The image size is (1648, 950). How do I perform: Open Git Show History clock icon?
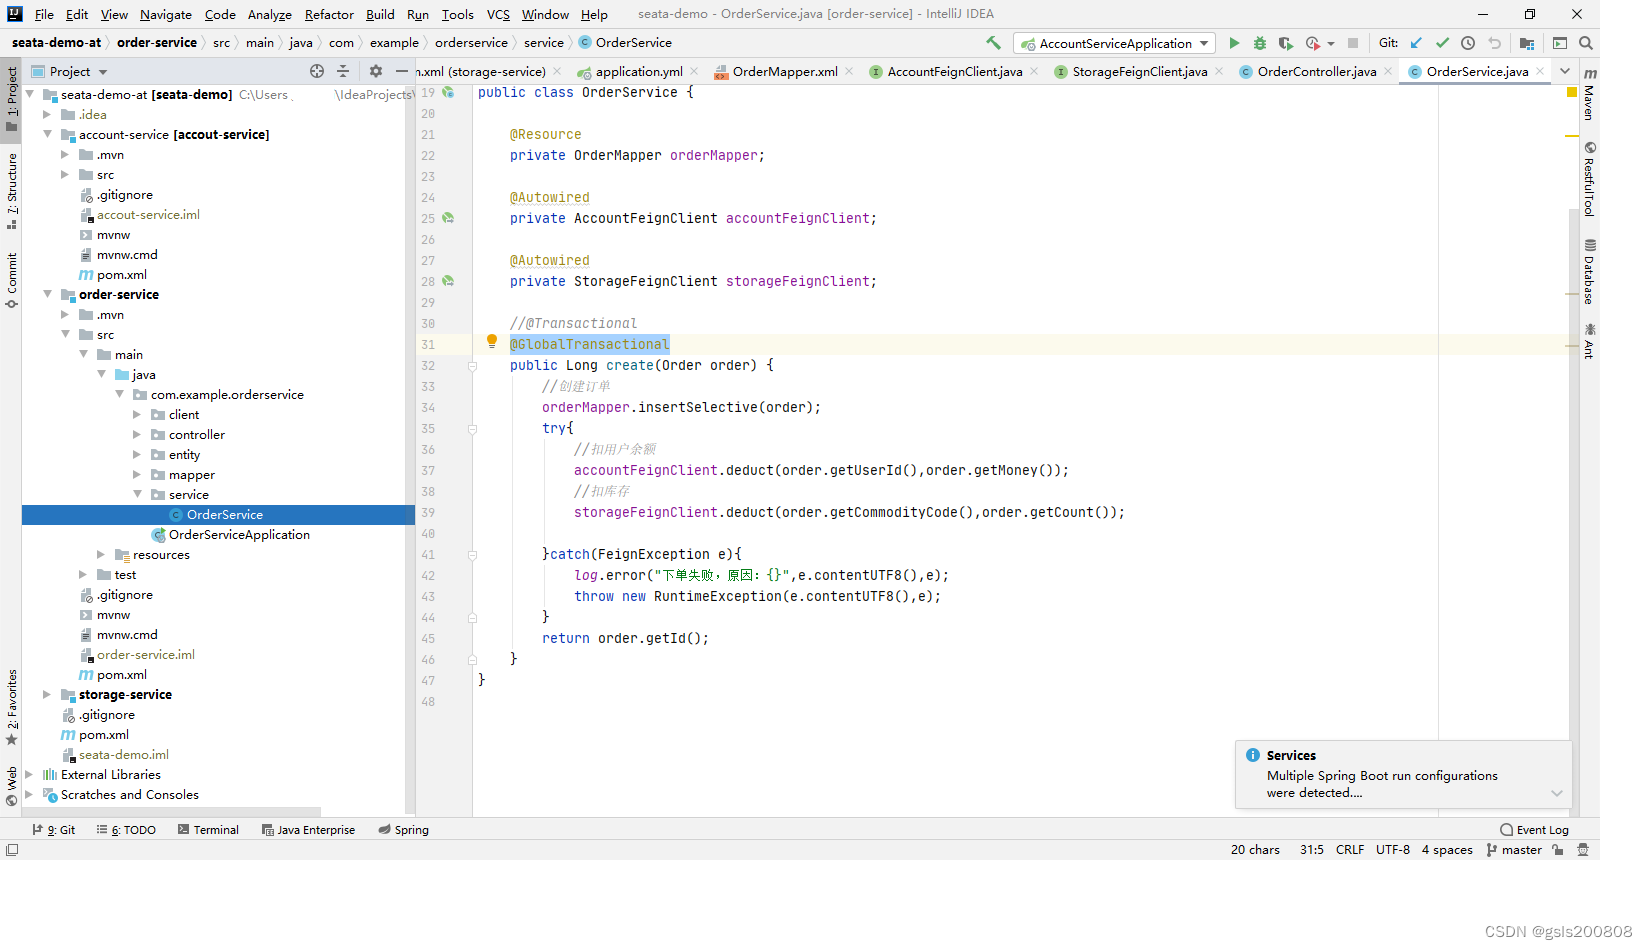pyautogui.click(x=1468, y=43)
